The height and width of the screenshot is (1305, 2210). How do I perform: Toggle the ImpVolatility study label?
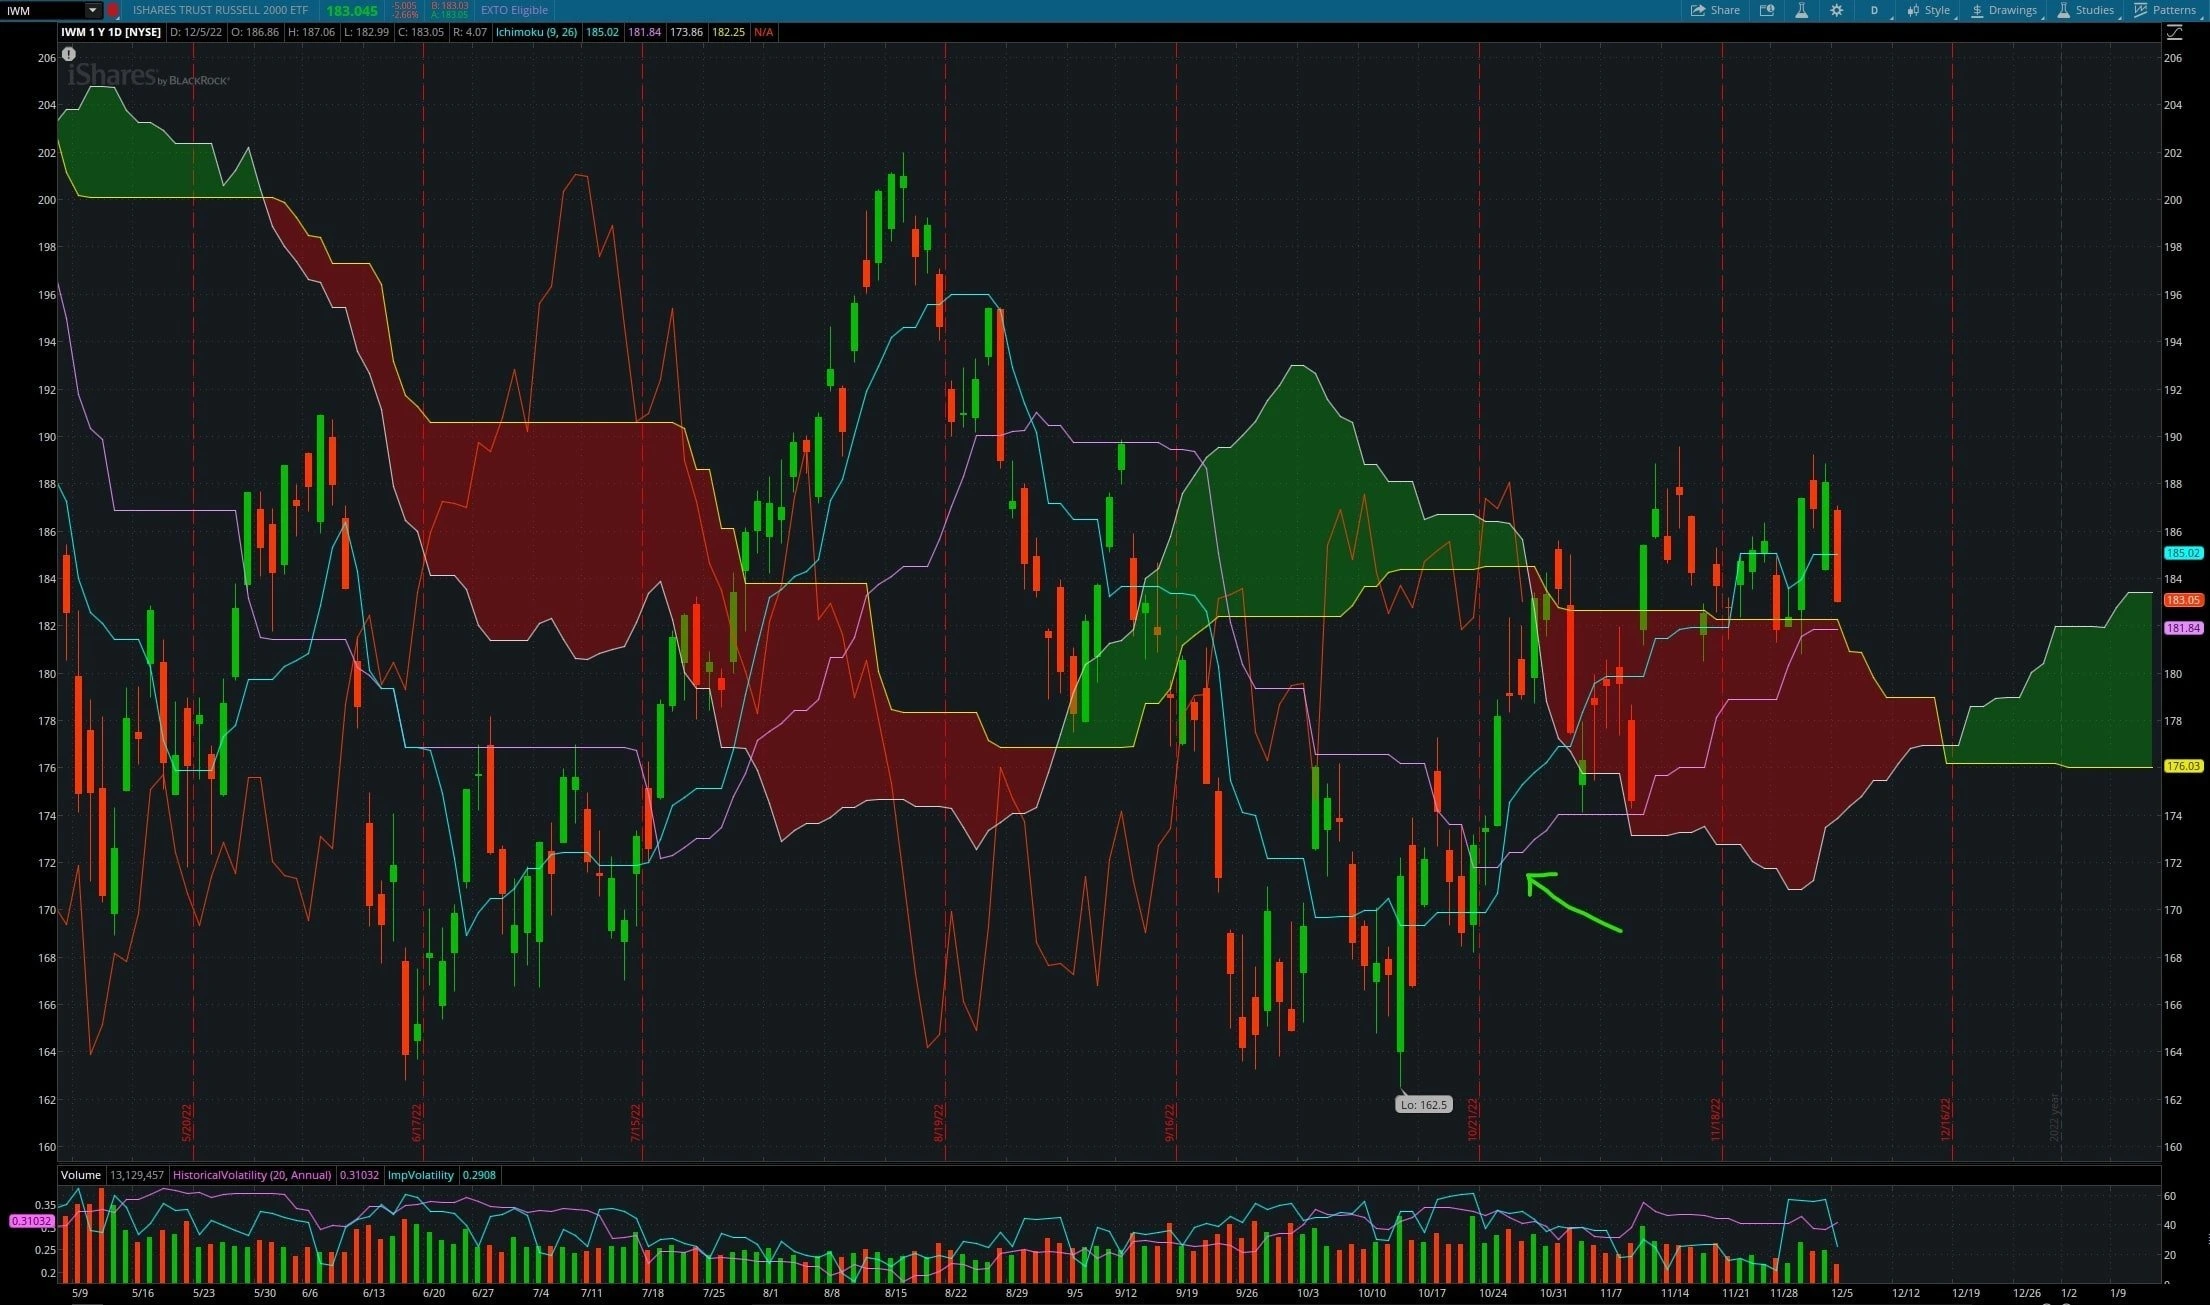point(420,1175)
